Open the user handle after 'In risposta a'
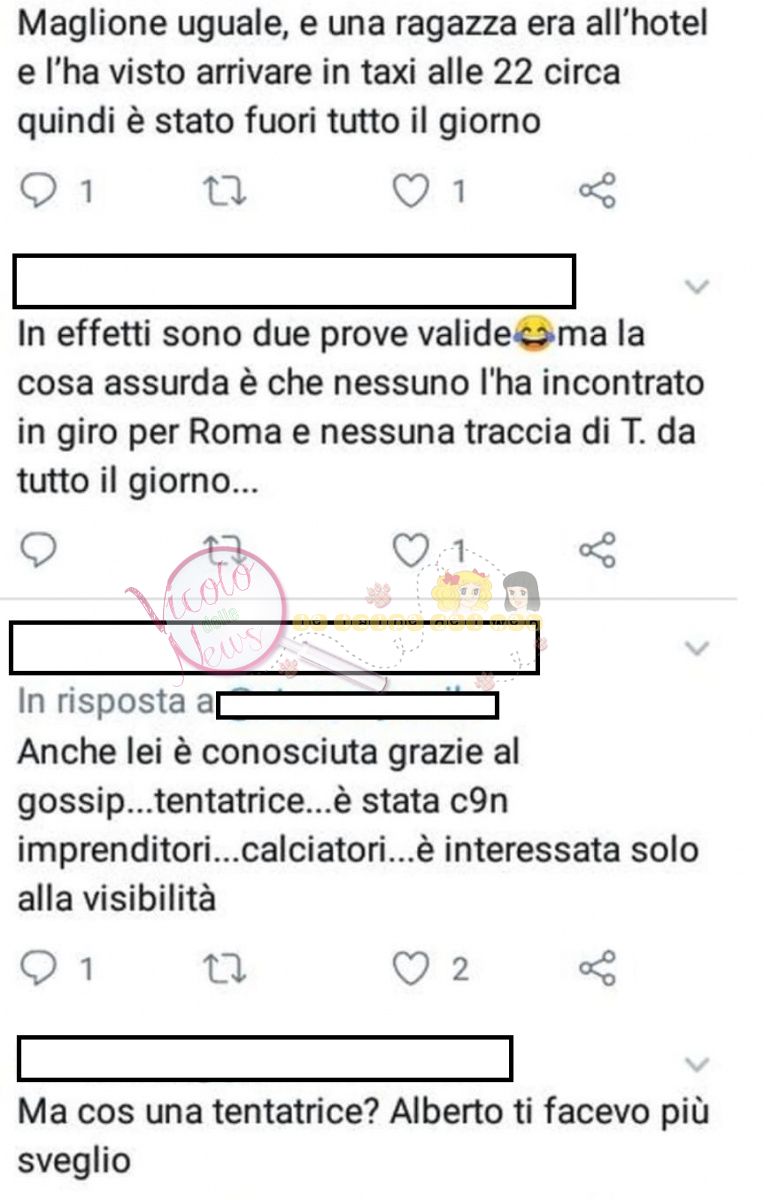 coord(357,704)
